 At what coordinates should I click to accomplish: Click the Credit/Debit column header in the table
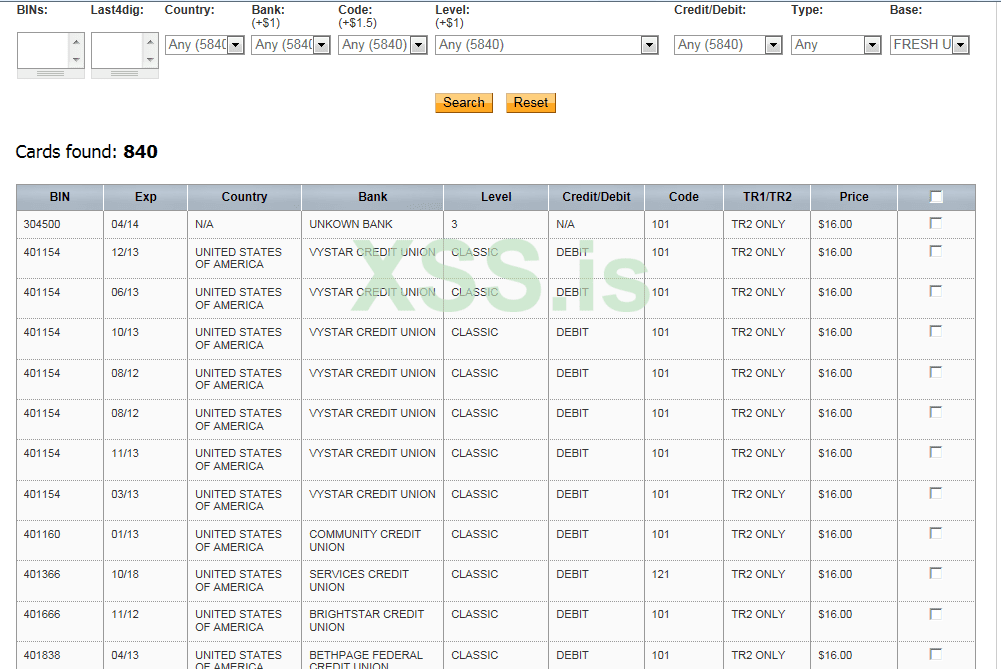(596, 197)
